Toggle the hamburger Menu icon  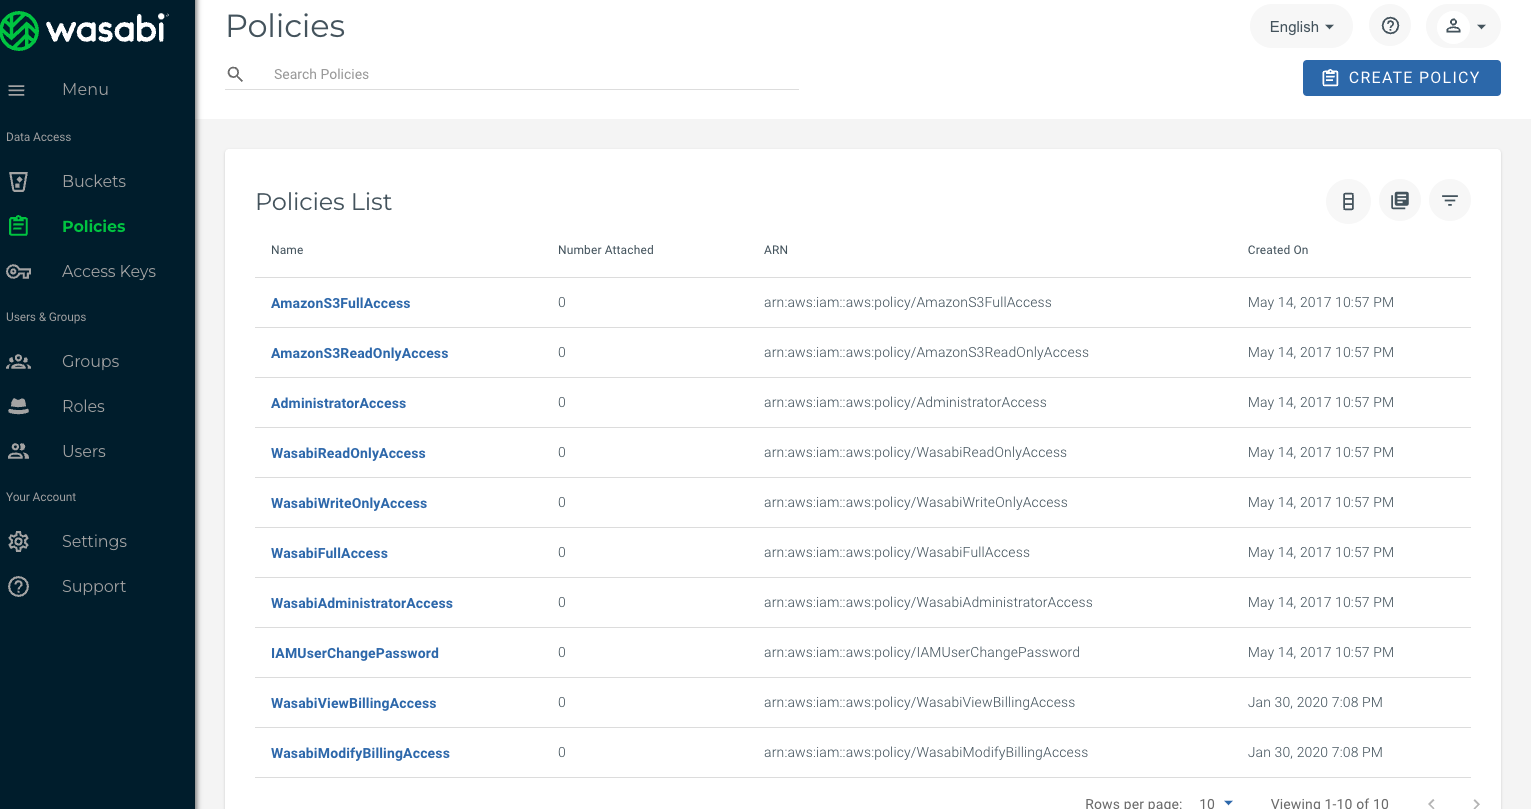tap(16, 90)
